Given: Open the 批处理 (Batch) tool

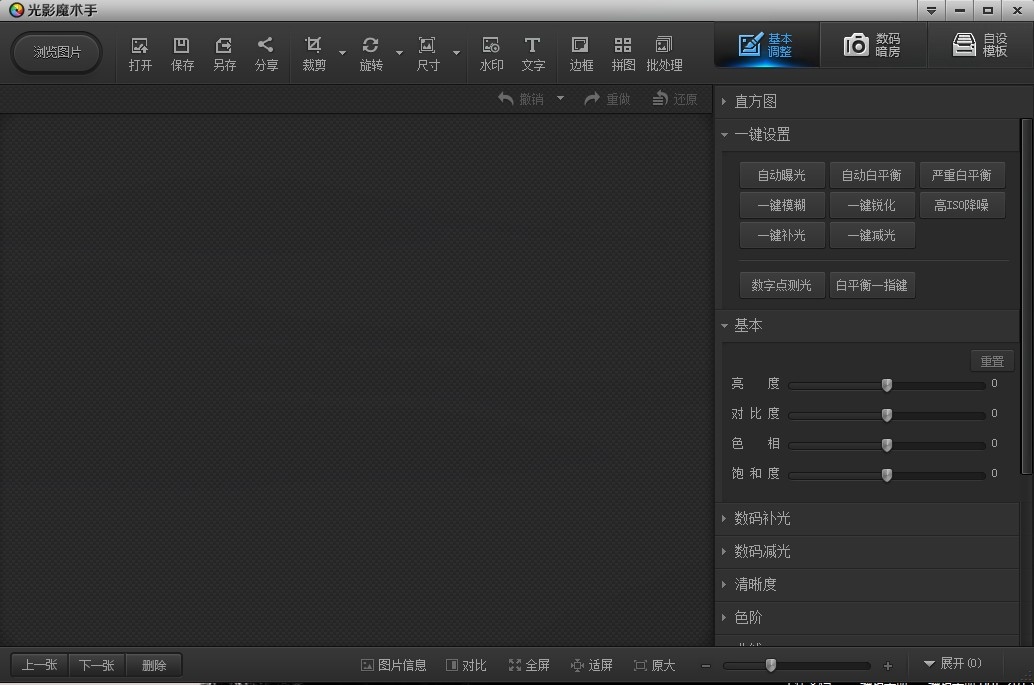Looking at the screenshot, I should pyautogui.click(x=664, y=53).
